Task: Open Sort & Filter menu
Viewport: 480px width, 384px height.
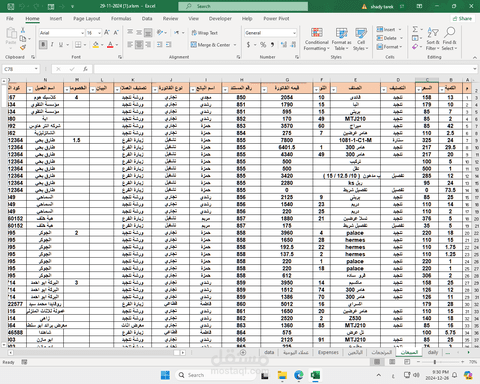Action: point(433,39)
